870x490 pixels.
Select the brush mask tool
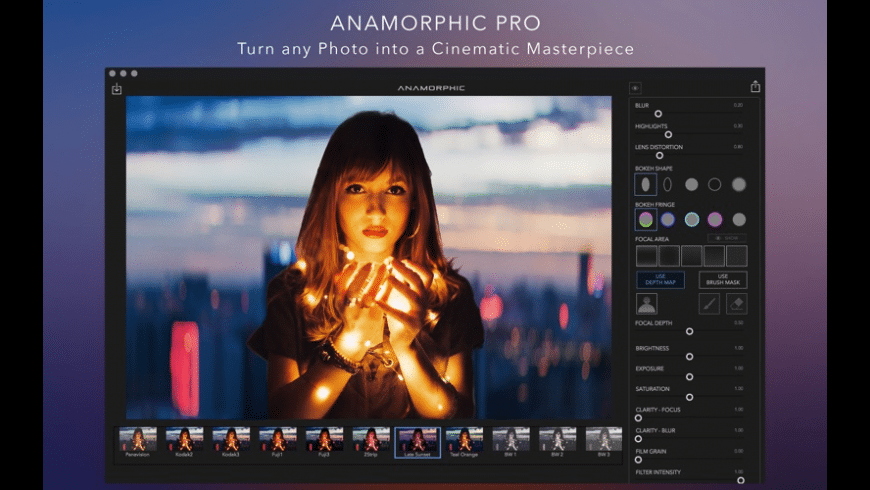coord(709,304)
